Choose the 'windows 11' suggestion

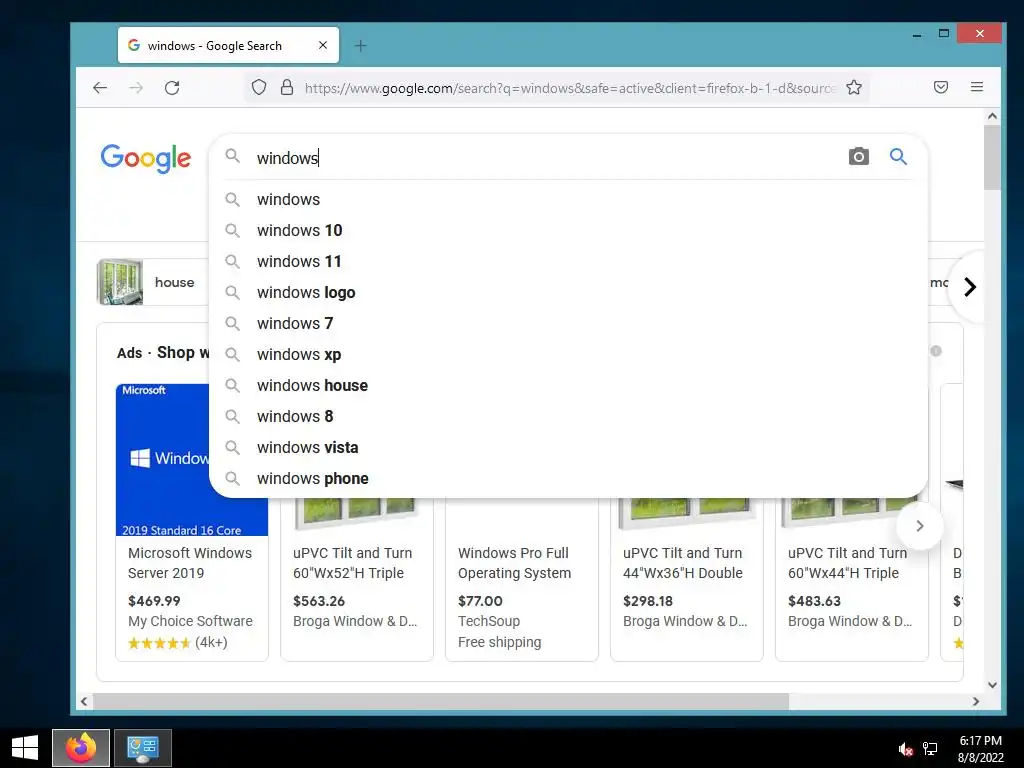point(568,261)
